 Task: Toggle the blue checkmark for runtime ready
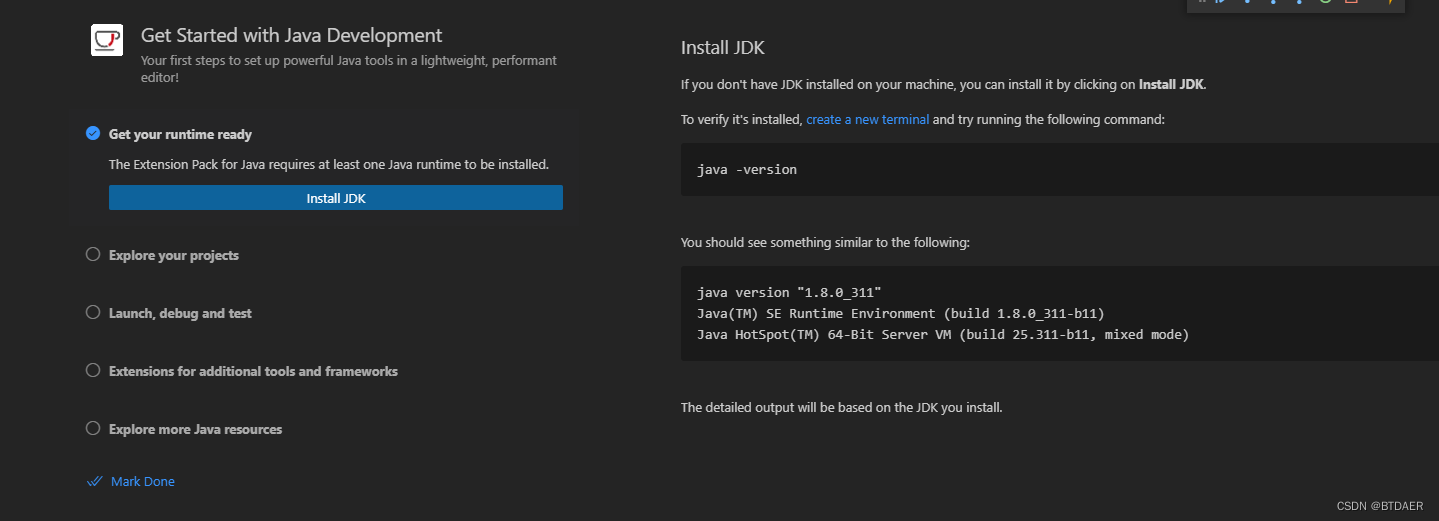[93, 134]
